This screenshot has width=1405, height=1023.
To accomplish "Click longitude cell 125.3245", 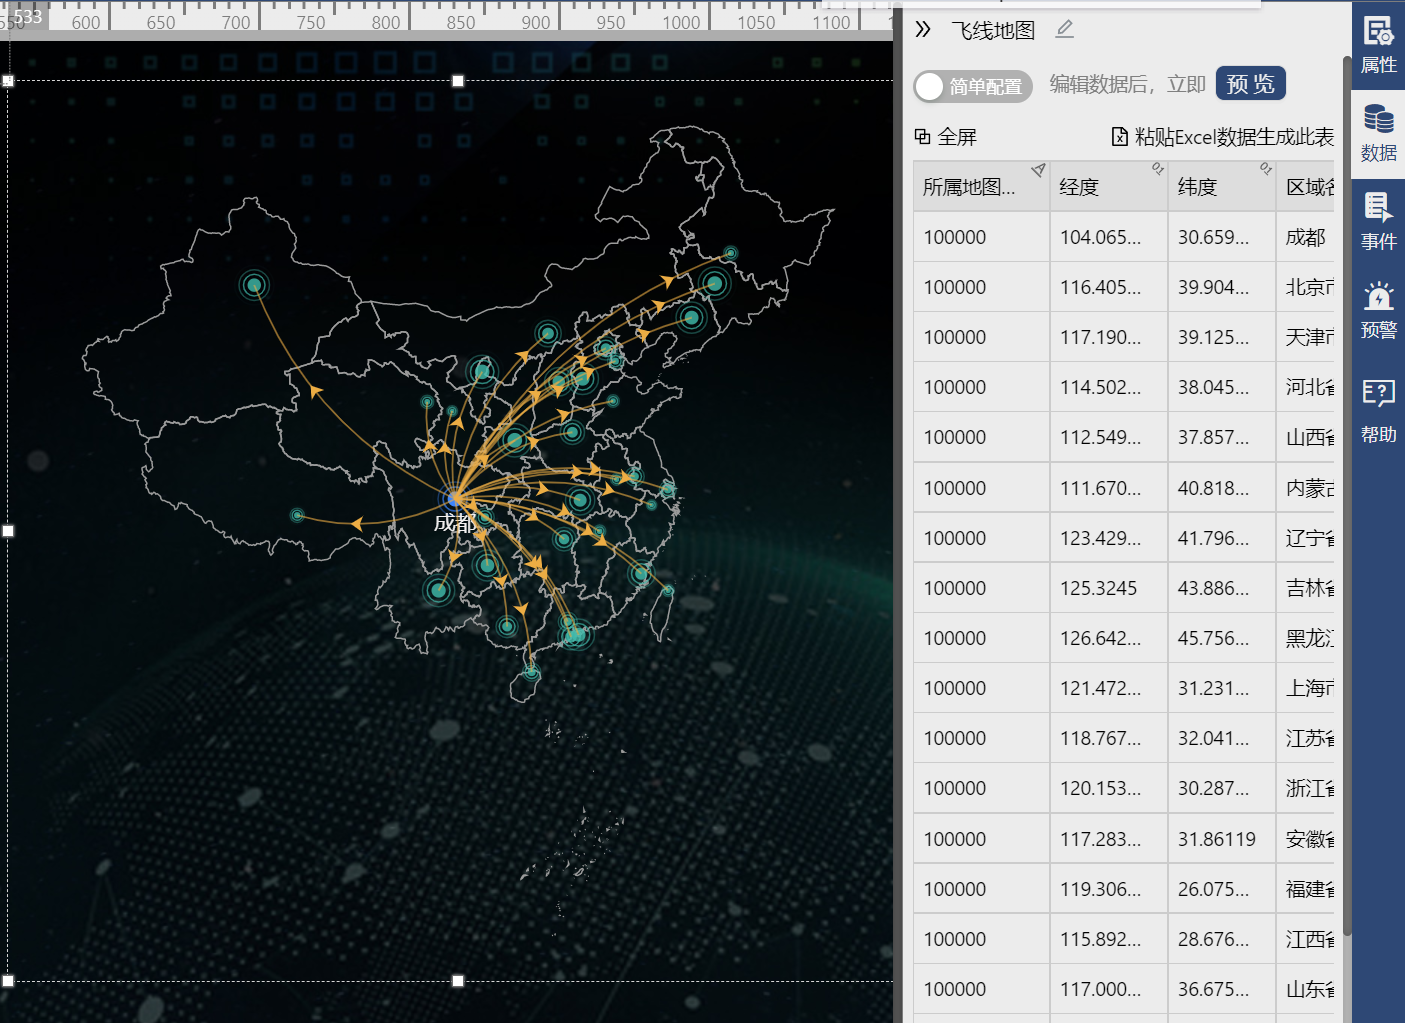I will click(x=1108, y=588).
